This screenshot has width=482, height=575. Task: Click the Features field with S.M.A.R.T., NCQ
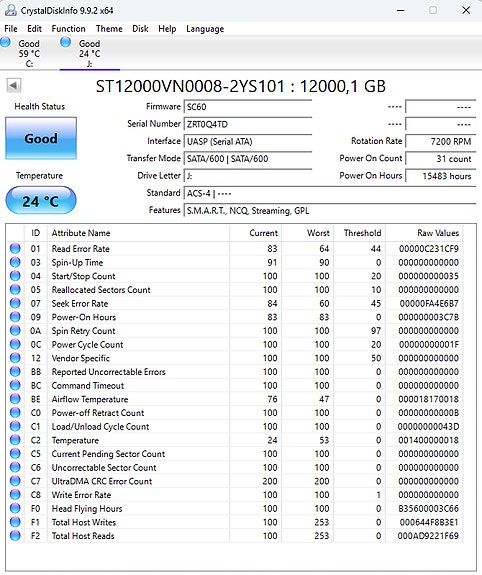(x=330, y=210)
